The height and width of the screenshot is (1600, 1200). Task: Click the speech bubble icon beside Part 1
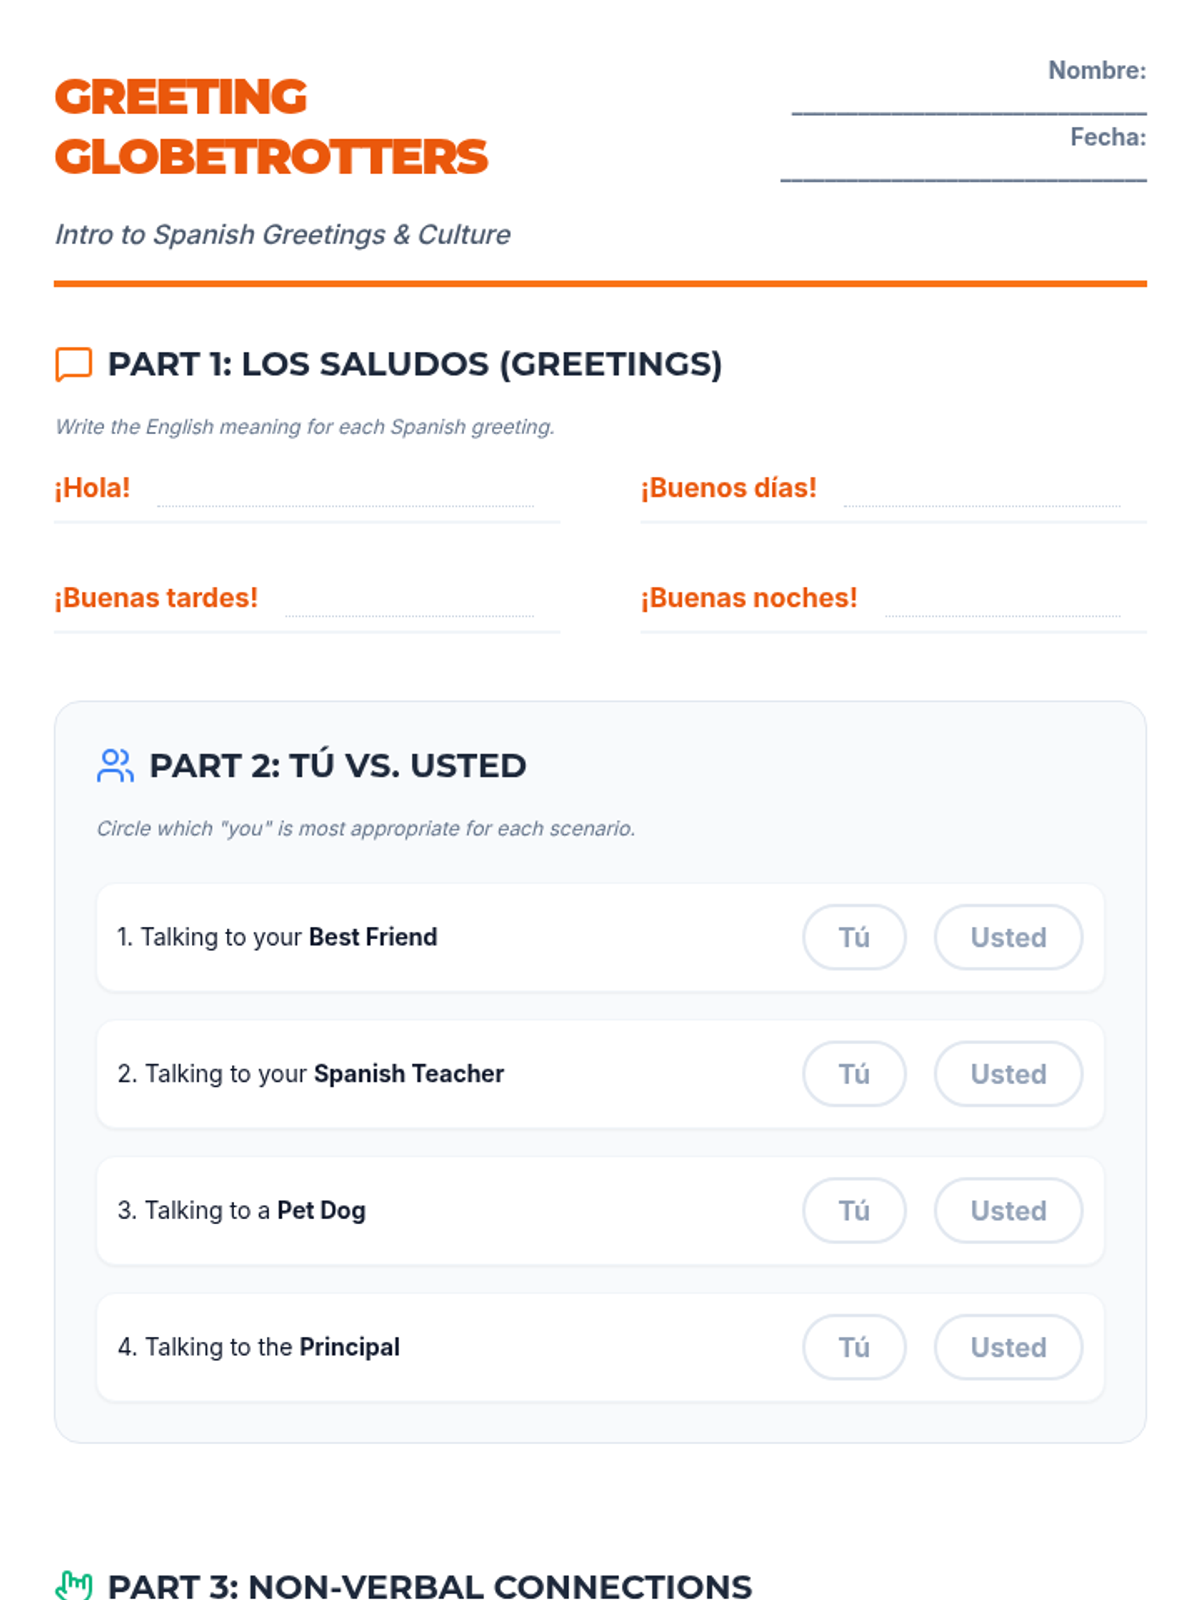[x=73, y=364]
